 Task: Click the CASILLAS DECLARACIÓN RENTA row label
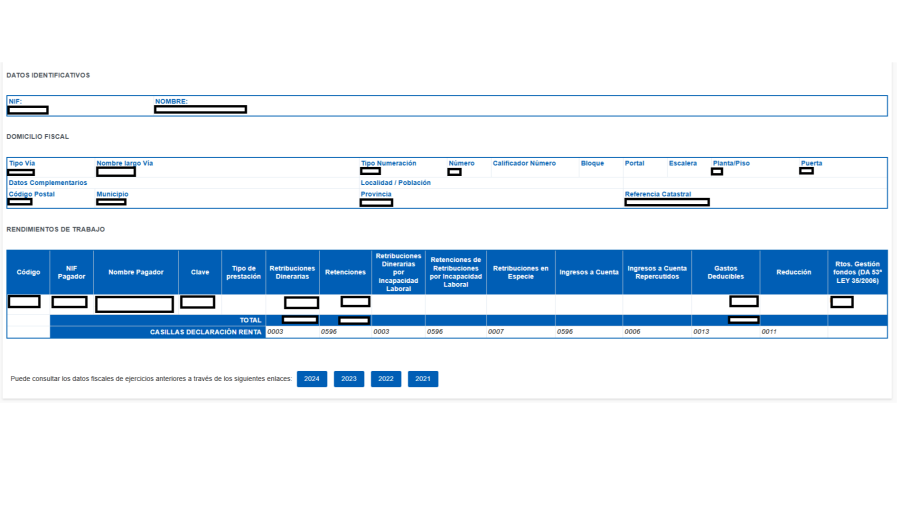205,331
